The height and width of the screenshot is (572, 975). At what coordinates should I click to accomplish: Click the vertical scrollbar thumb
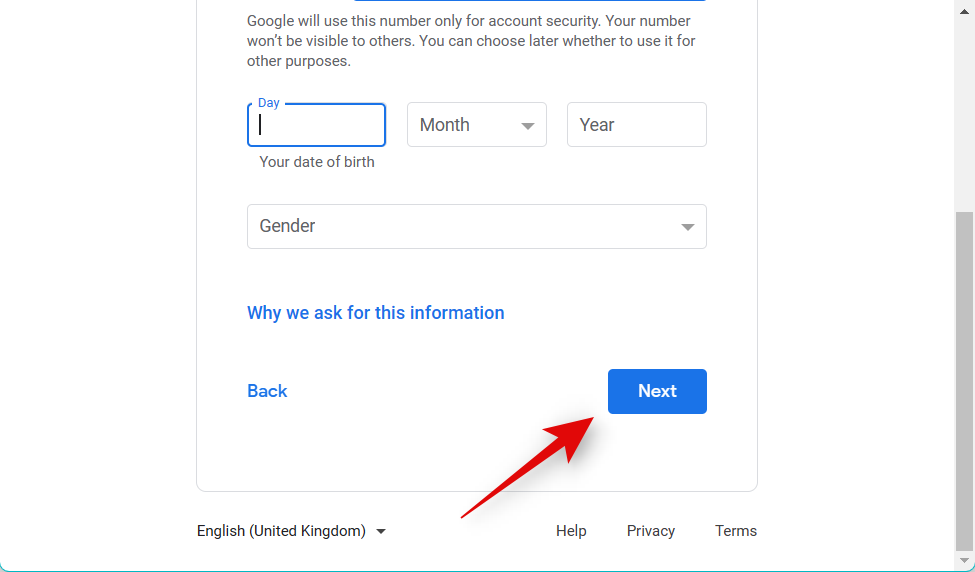click(964, 380)
